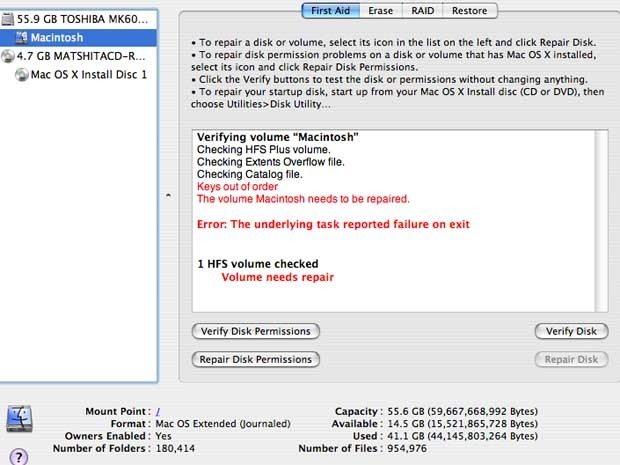The width and height of the screenshot is (620, 465).
Task: Click "Error: The underlying task reported failure" text
Action: [x=333, y=225]
